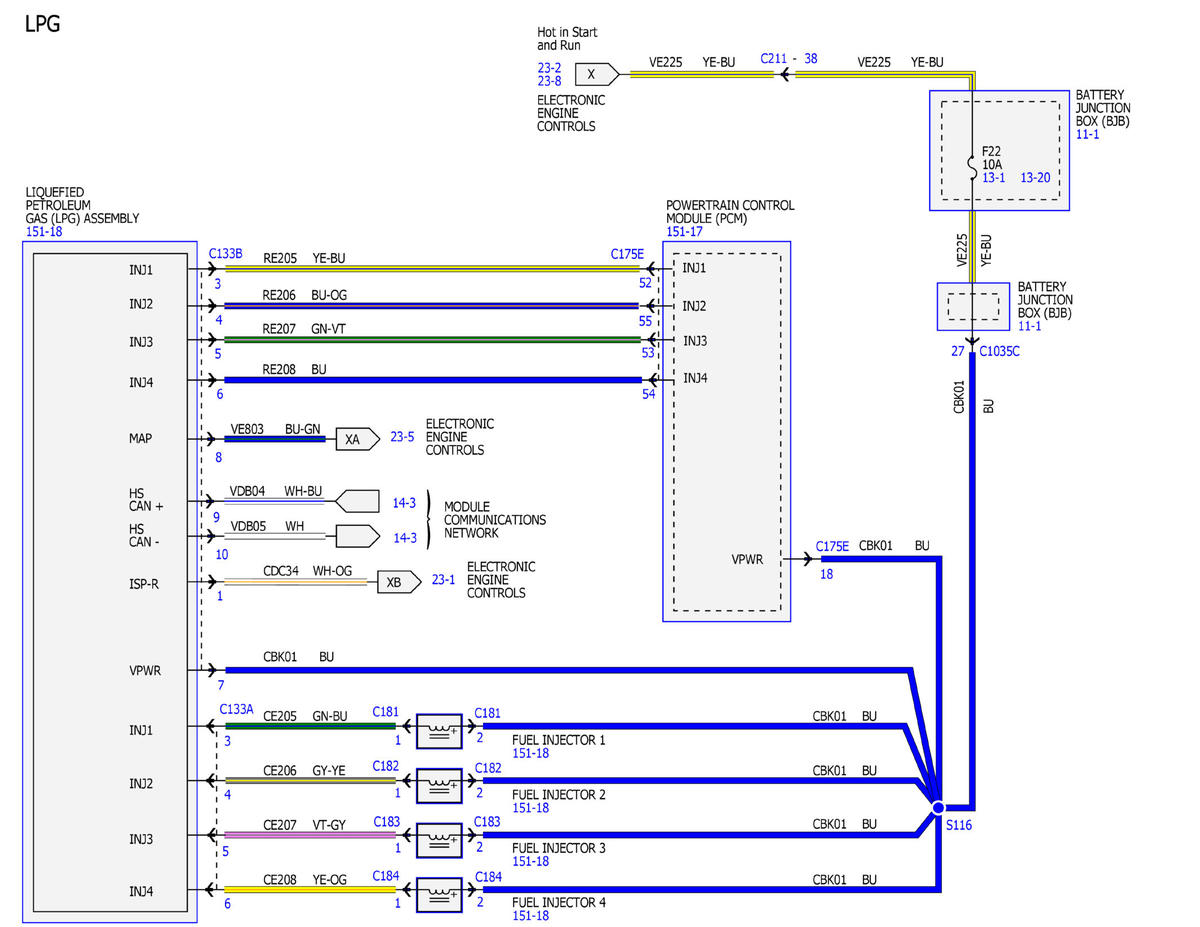Click connector label C133A
This screenshot has width=1200, height=927.
[237, 709]
